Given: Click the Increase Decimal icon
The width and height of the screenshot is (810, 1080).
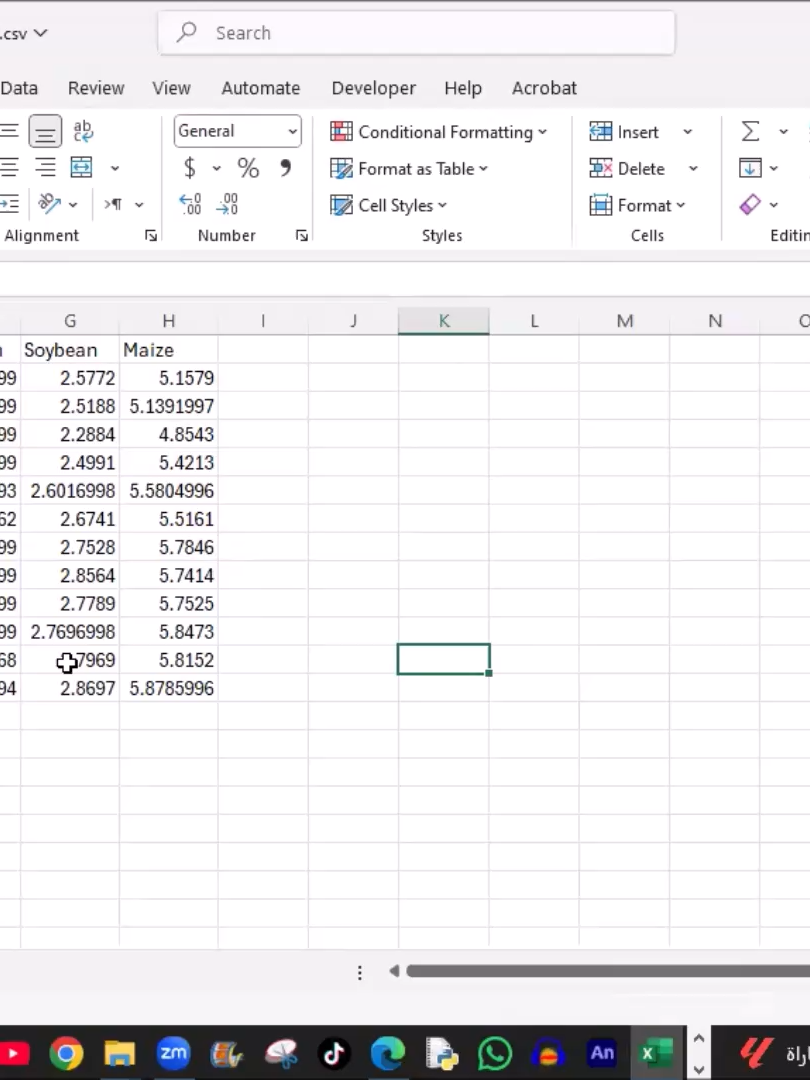Looking at the screenshot, I should click(189, 205).
